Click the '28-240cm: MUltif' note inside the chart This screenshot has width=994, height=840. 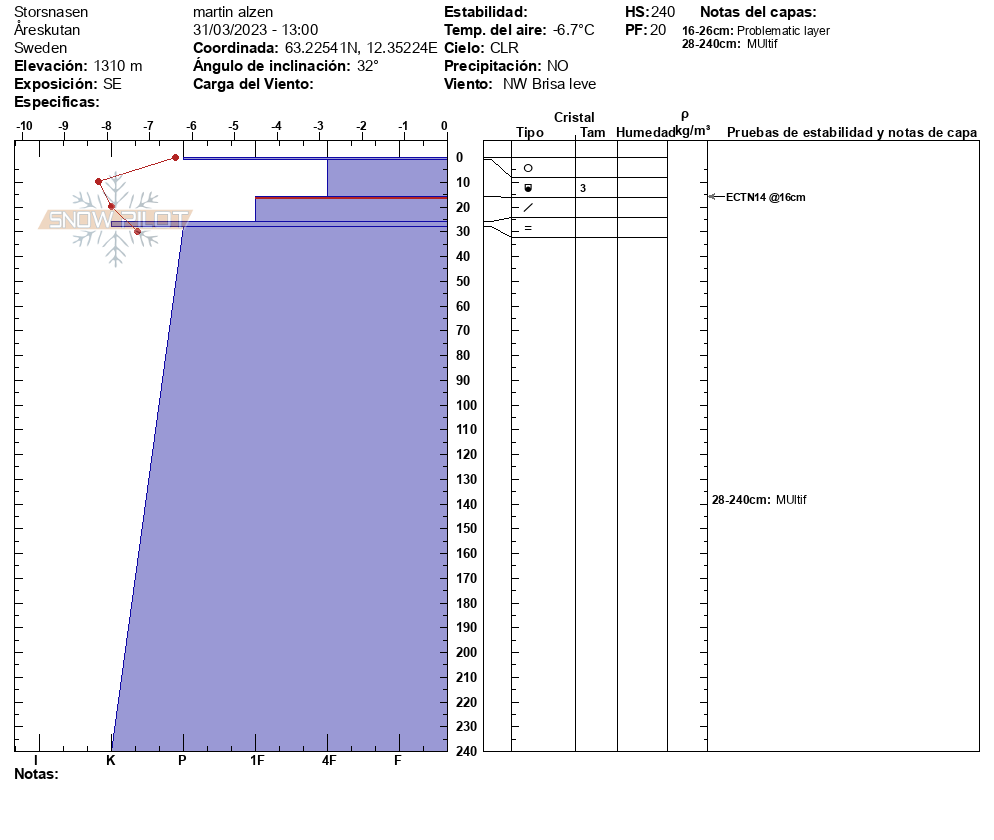pos(759,500)
